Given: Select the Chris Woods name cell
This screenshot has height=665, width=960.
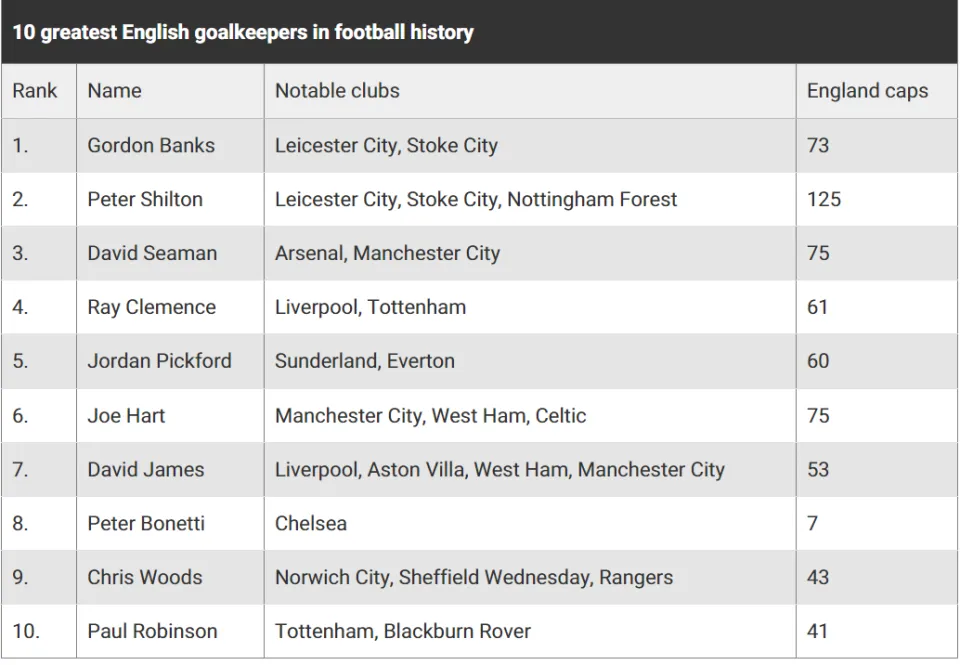Looking at the screenshot, I should pos(170,577).
